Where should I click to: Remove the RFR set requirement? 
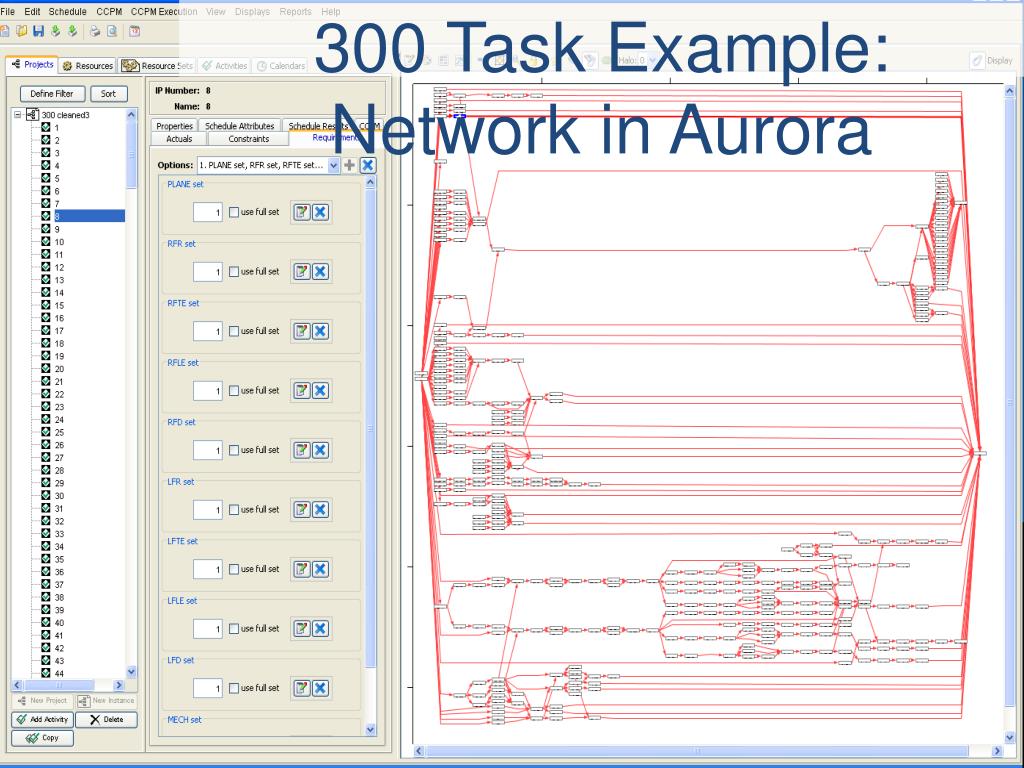320,272
